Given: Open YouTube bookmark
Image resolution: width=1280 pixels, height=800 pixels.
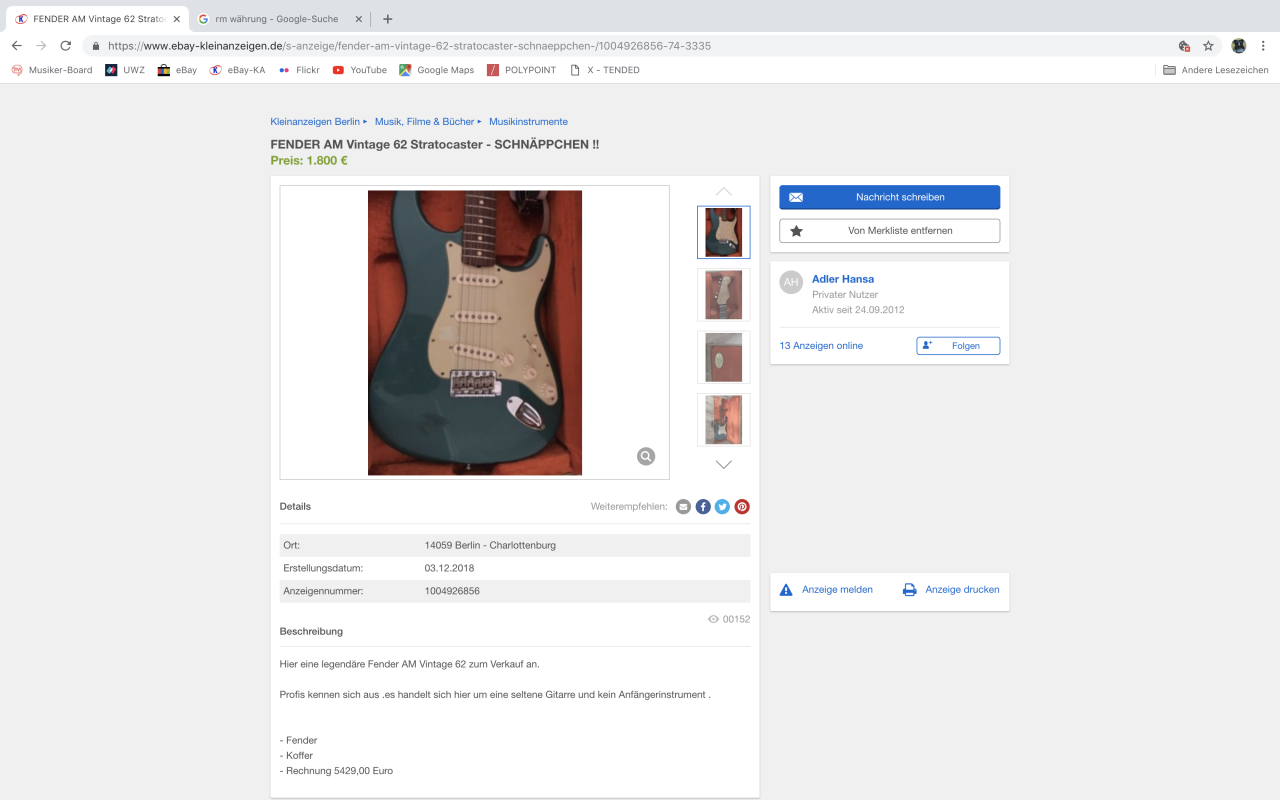Looking at the screenshot, I should [360, 70].
